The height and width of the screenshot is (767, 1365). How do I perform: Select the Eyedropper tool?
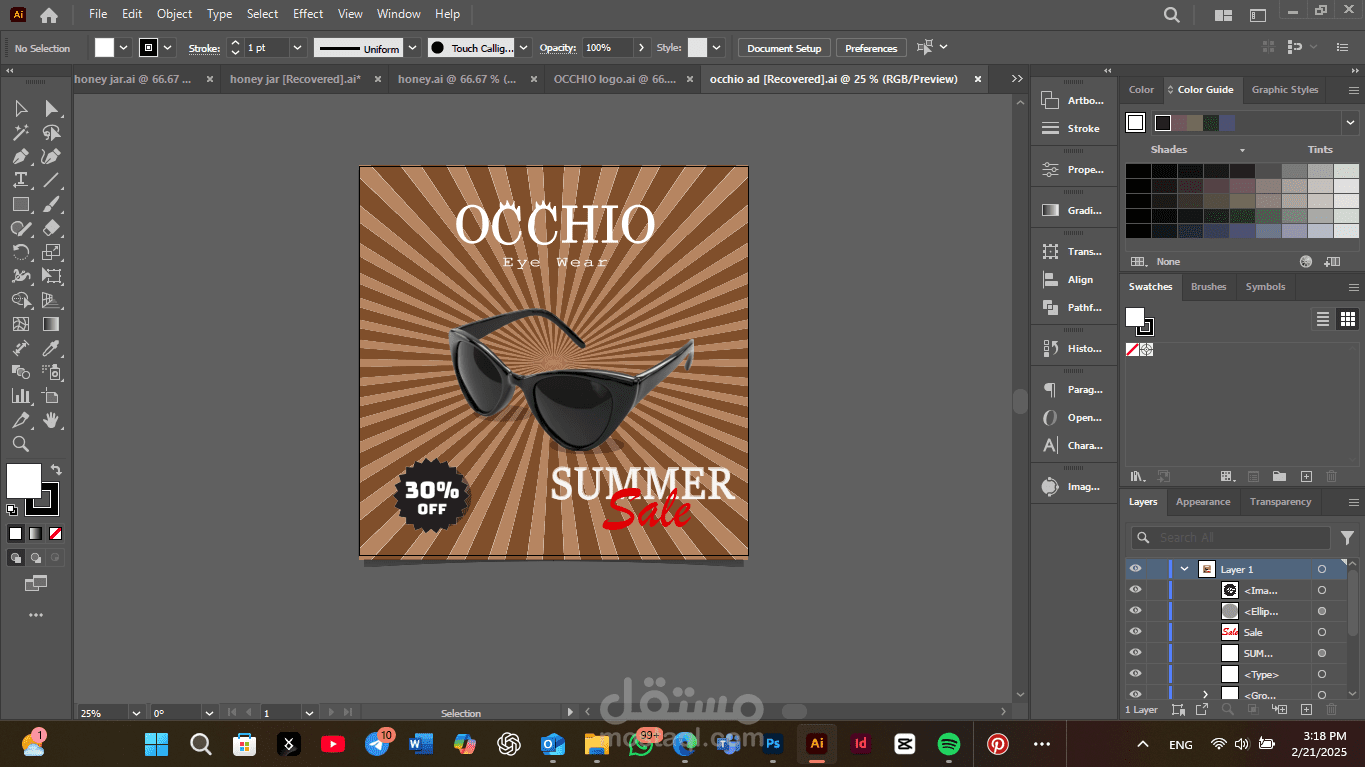coord(51,348)
